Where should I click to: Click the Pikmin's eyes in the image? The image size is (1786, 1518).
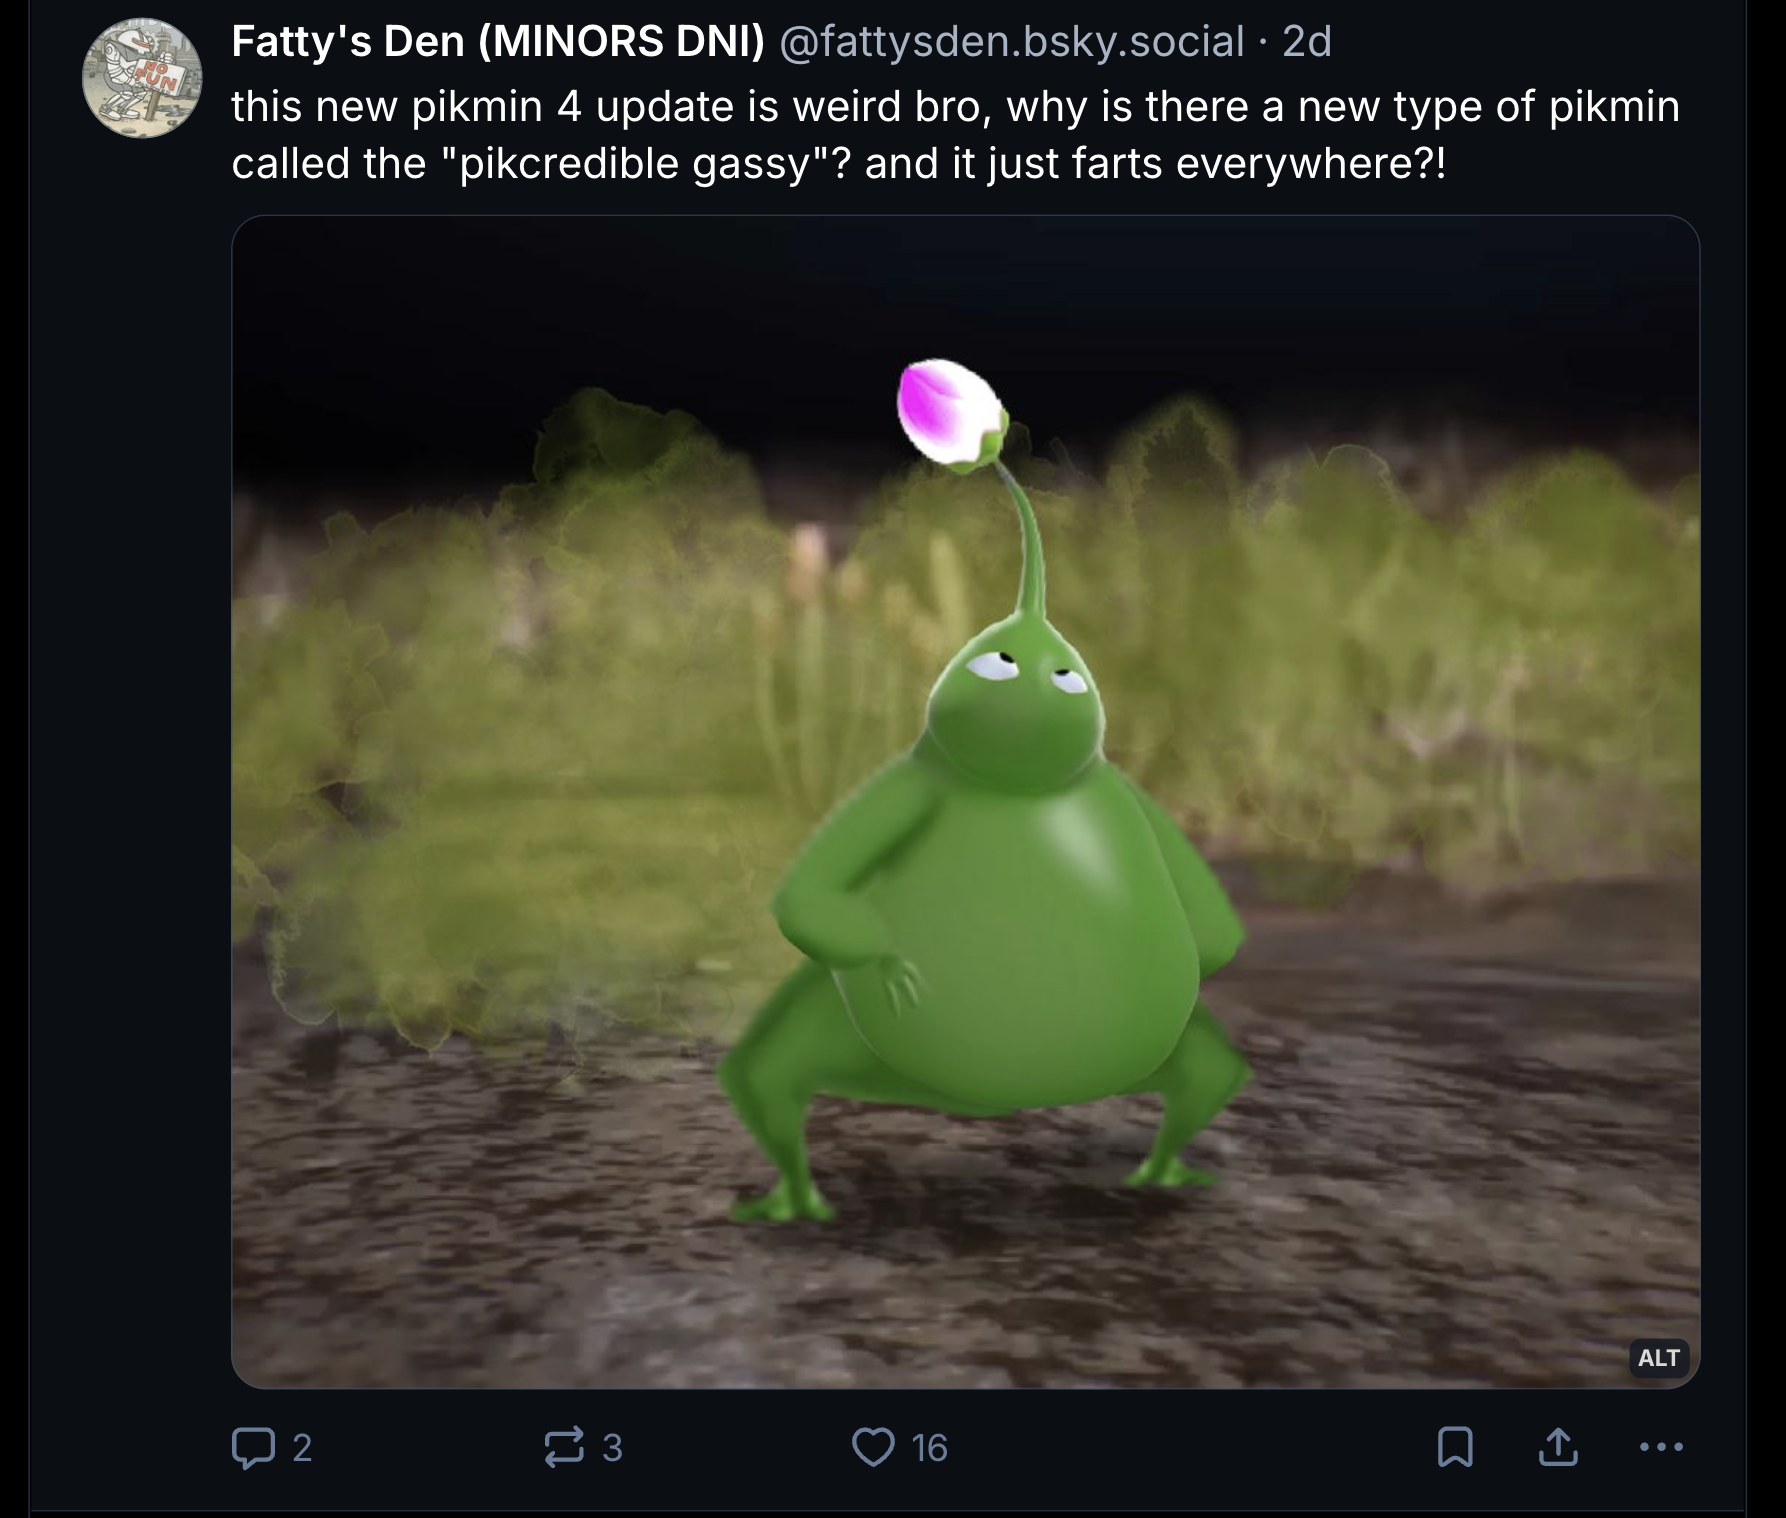point(1028,670)
